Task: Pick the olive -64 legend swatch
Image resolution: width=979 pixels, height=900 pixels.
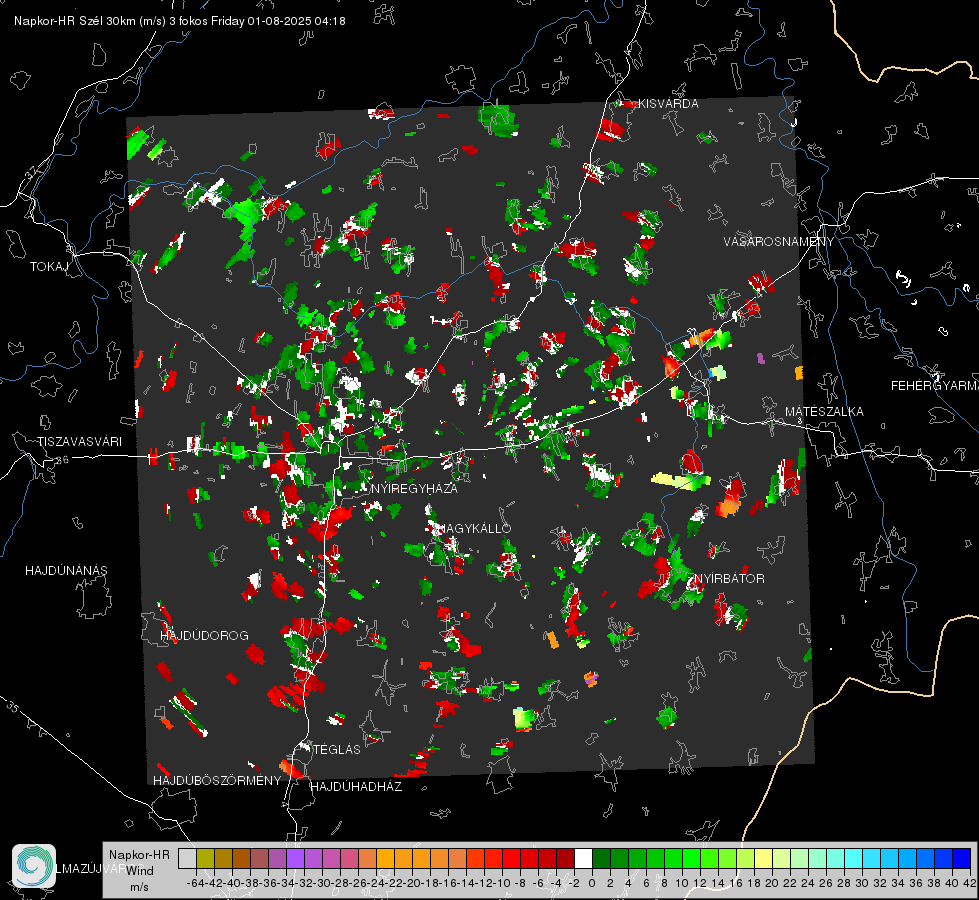Action: coord(205,858)
